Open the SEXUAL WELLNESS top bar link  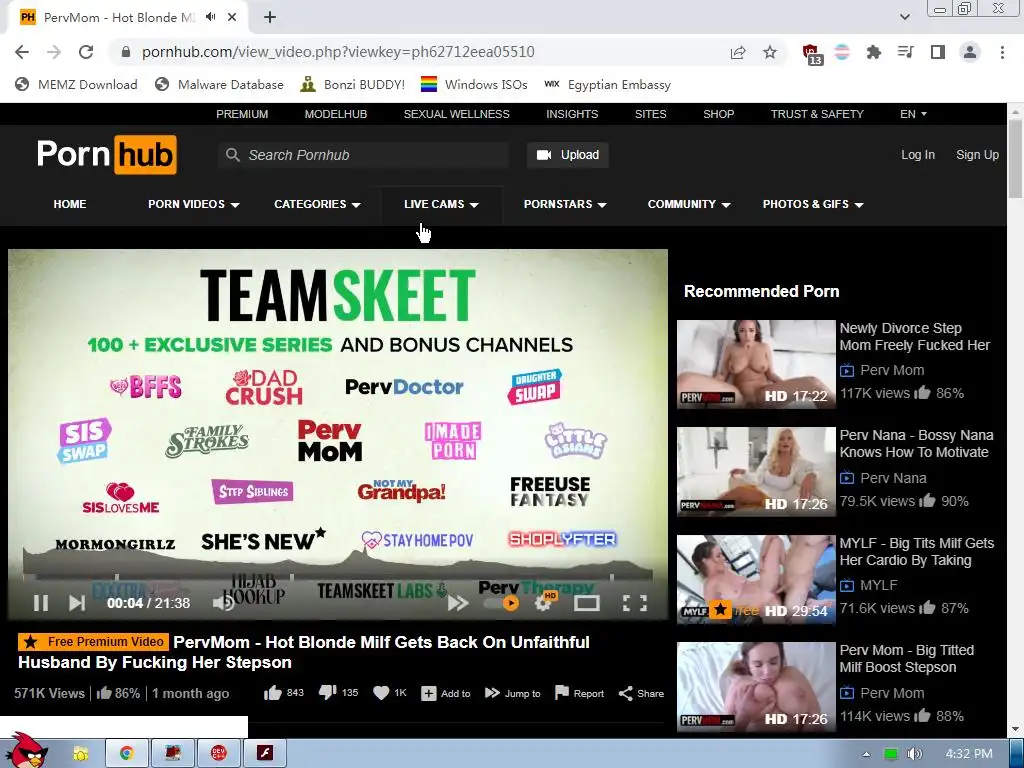click(x=456, y=114)
